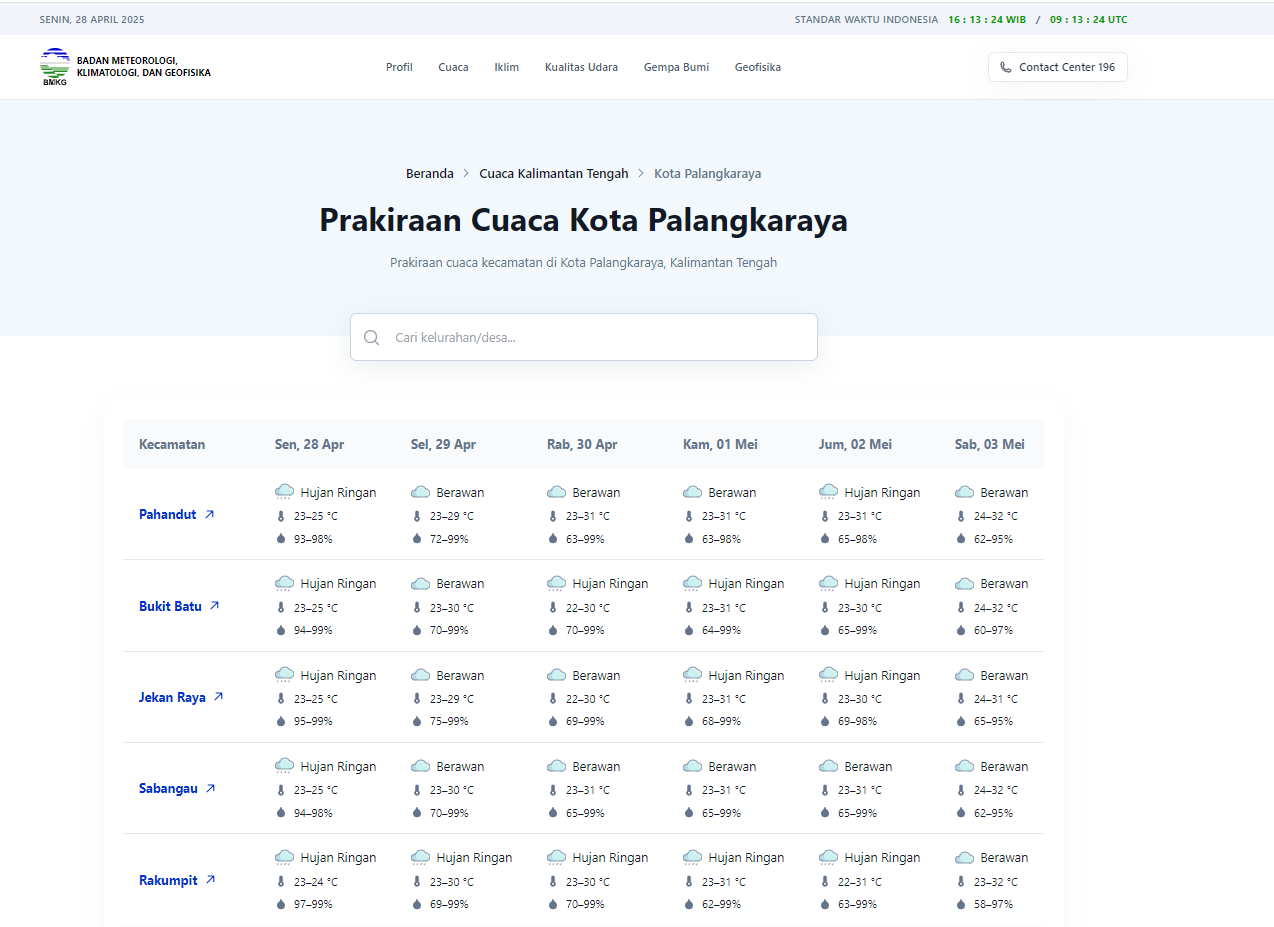Click Rakumpit's 29 Apr rain cloud icon
This screenshot has width=1274, height=927.
click(x=421, y=858)
